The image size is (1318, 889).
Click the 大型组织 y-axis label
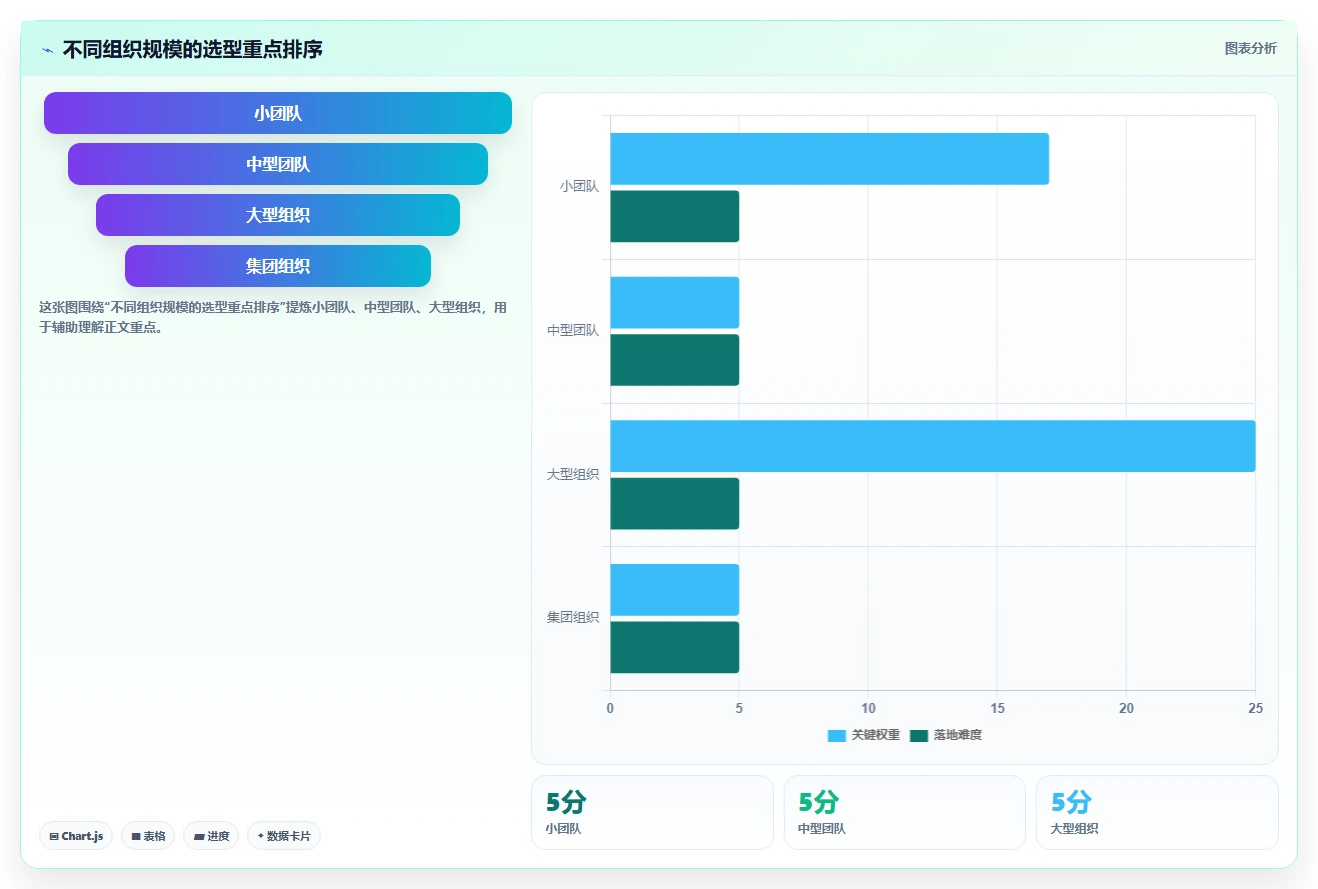point(573,474)
